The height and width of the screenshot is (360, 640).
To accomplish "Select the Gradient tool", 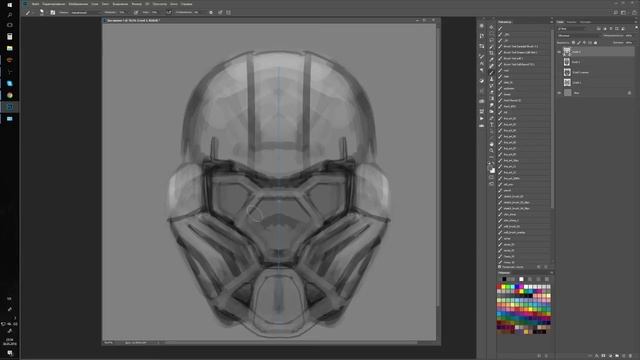I will coord(491,98).
